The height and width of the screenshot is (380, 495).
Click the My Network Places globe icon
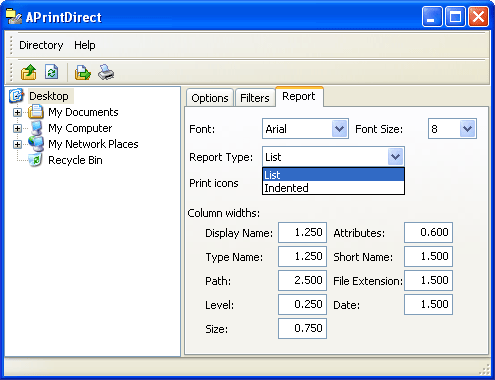click(x=36, y=144)
